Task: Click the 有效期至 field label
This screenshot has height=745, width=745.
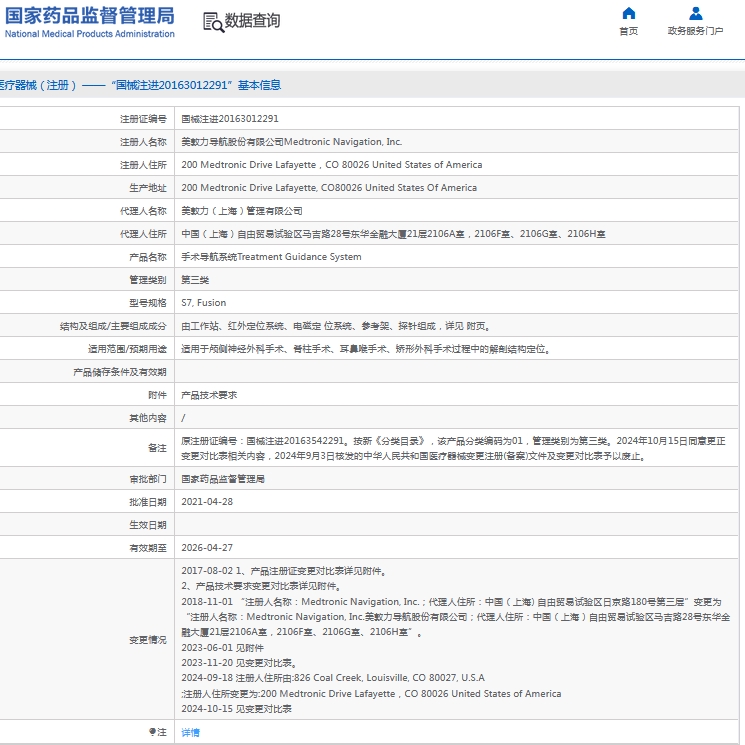Action: tap(148, 548)
